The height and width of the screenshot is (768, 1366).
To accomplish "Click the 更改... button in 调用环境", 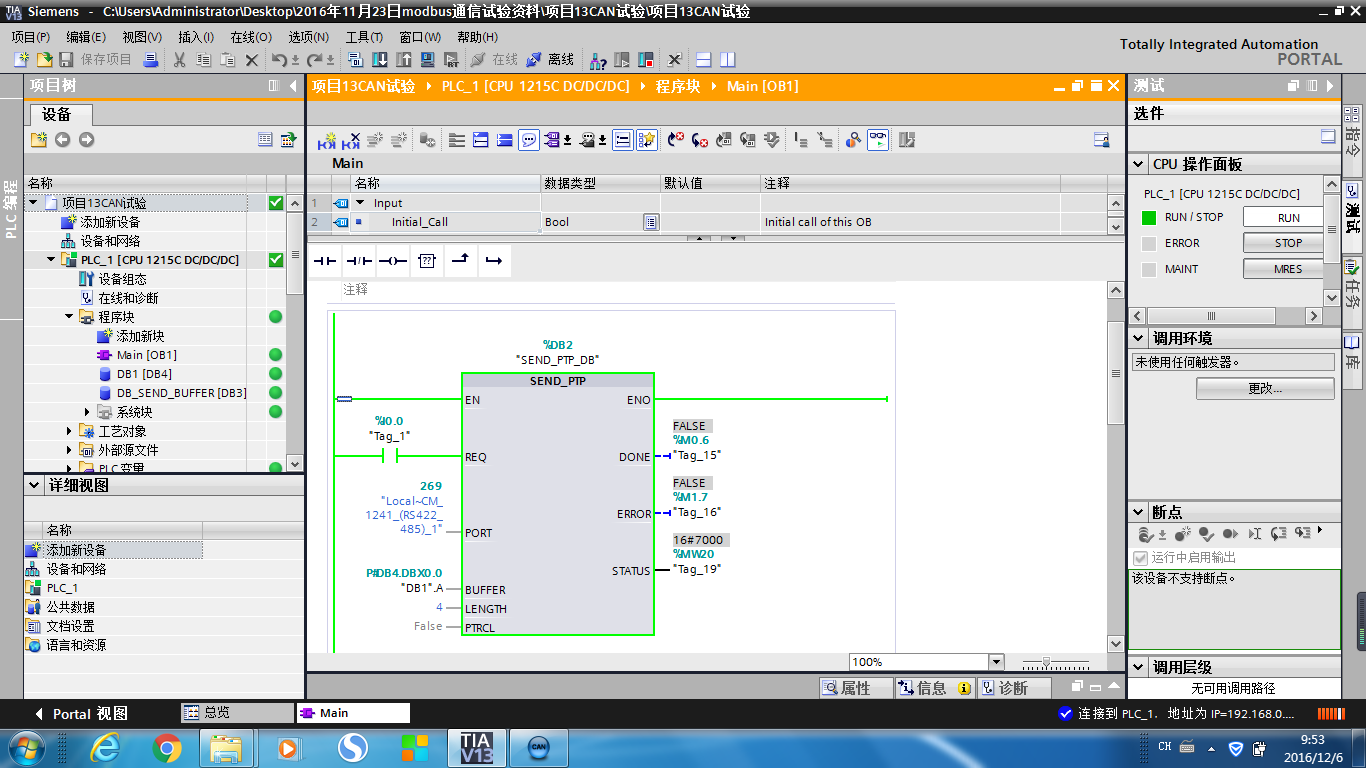I will coord(1264,388).
